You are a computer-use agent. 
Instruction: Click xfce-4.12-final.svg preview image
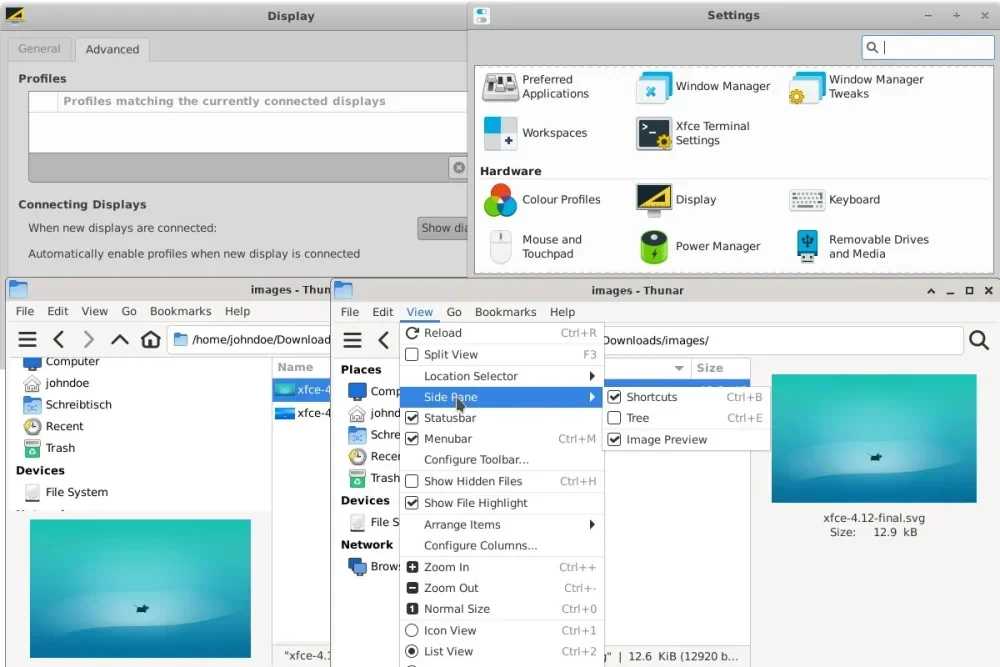pyautogui.click(x=874, y=439)
